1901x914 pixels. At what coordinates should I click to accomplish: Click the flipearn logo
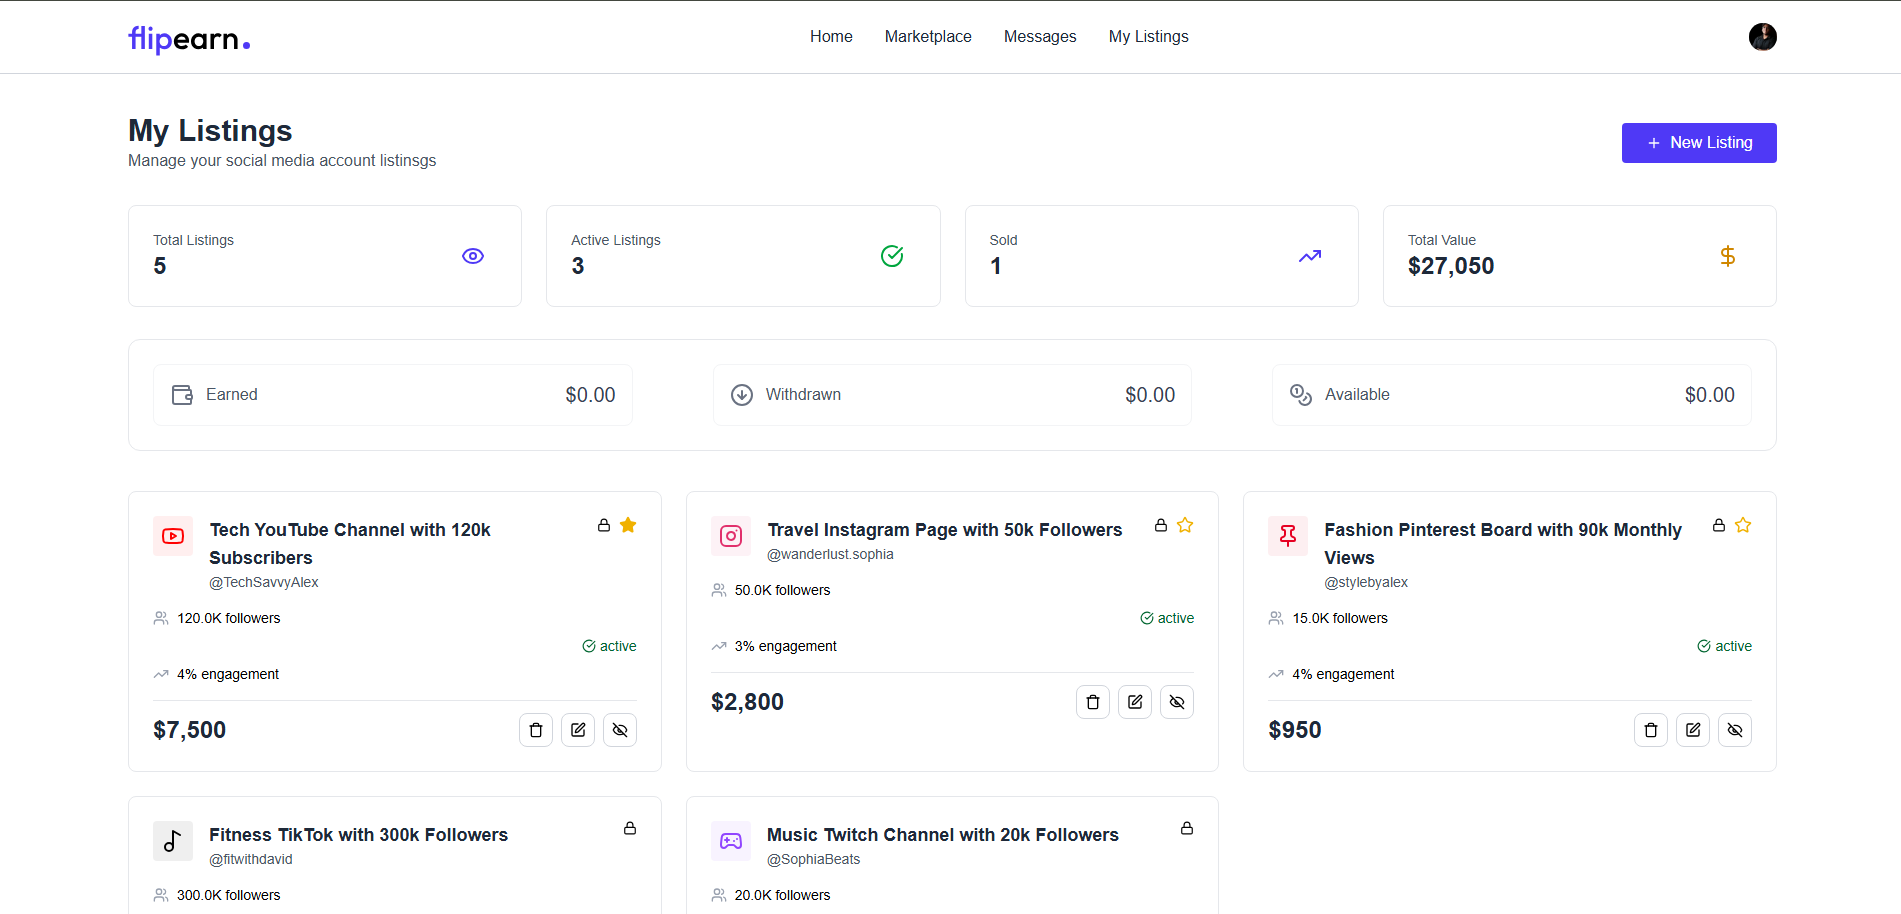tap(189, 39)
